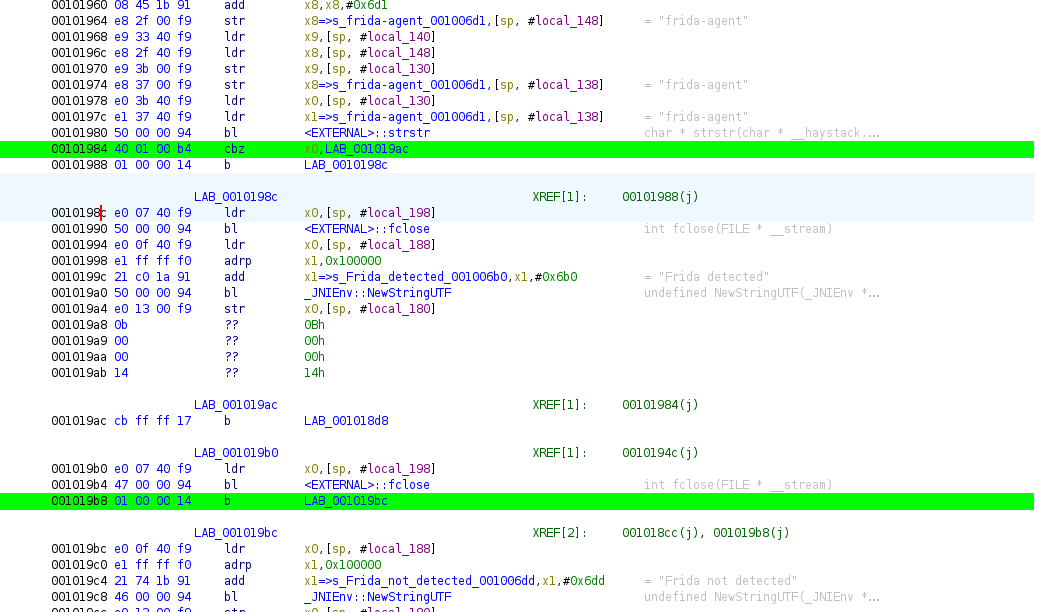Viewport: 1047px width, 612px height.
Task: Click address 001019ac of branch instruction
Action: [x=79, y=421]
